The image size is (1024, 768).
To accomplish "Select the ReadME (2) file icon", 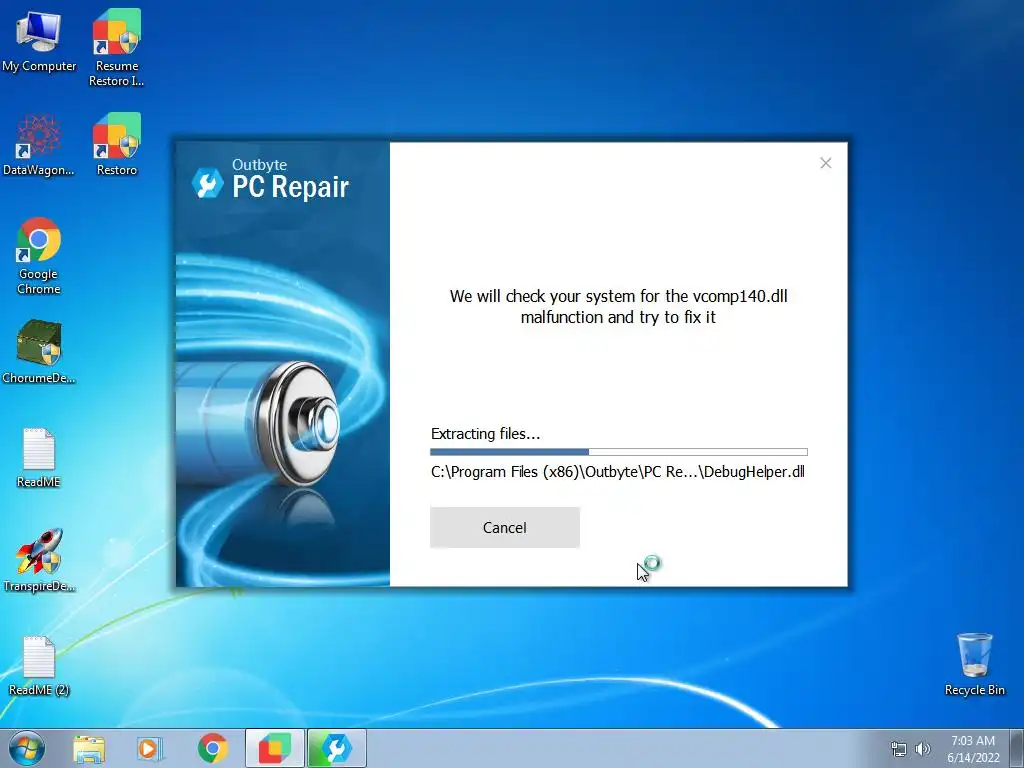I will [x=39, y=665].
